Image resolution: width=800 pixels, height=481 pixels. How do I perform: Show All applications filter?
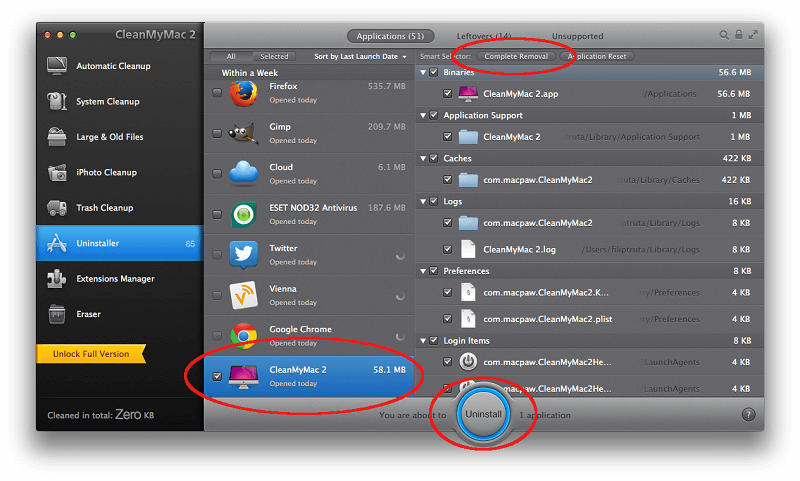tap(231, 56)
